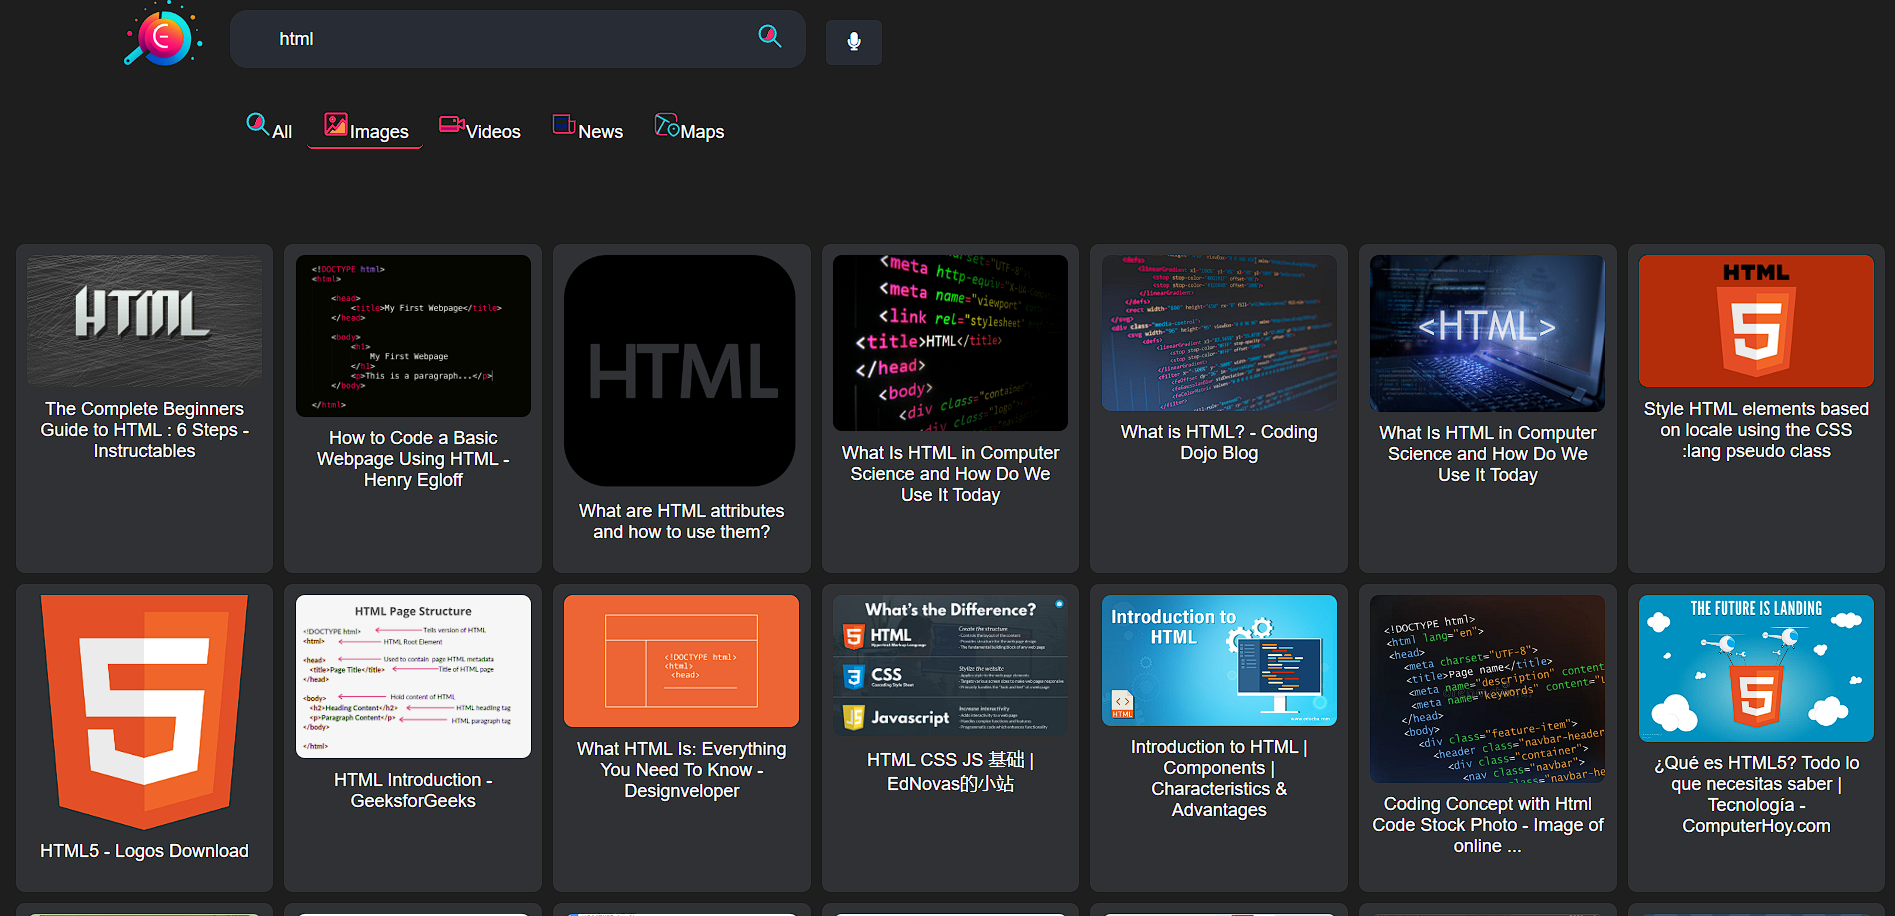The image size is (1895, 916).
Task: Open 'HTML5 - Logos Download' link
Action: (x=145, y=851)
